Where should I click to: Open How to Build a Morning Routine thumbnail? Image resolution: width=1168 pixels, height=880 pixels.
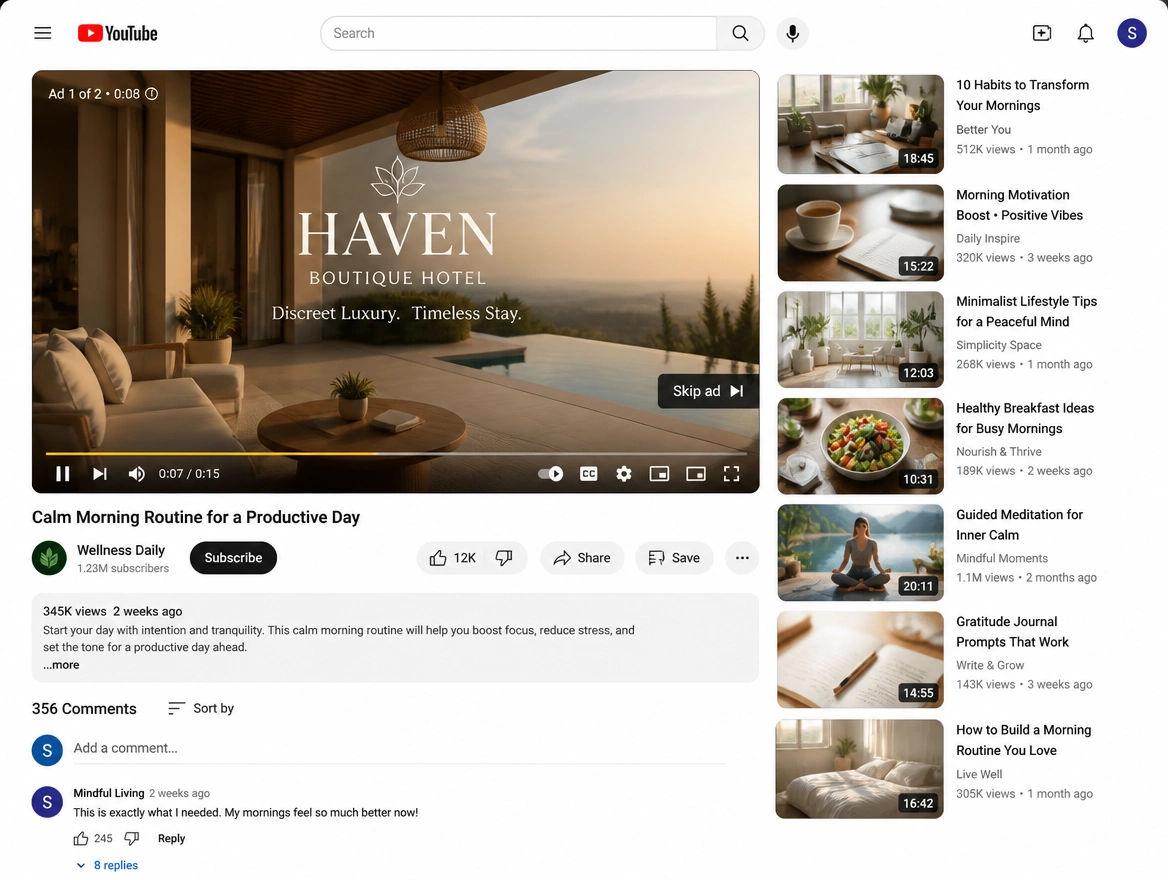[860, 768]
